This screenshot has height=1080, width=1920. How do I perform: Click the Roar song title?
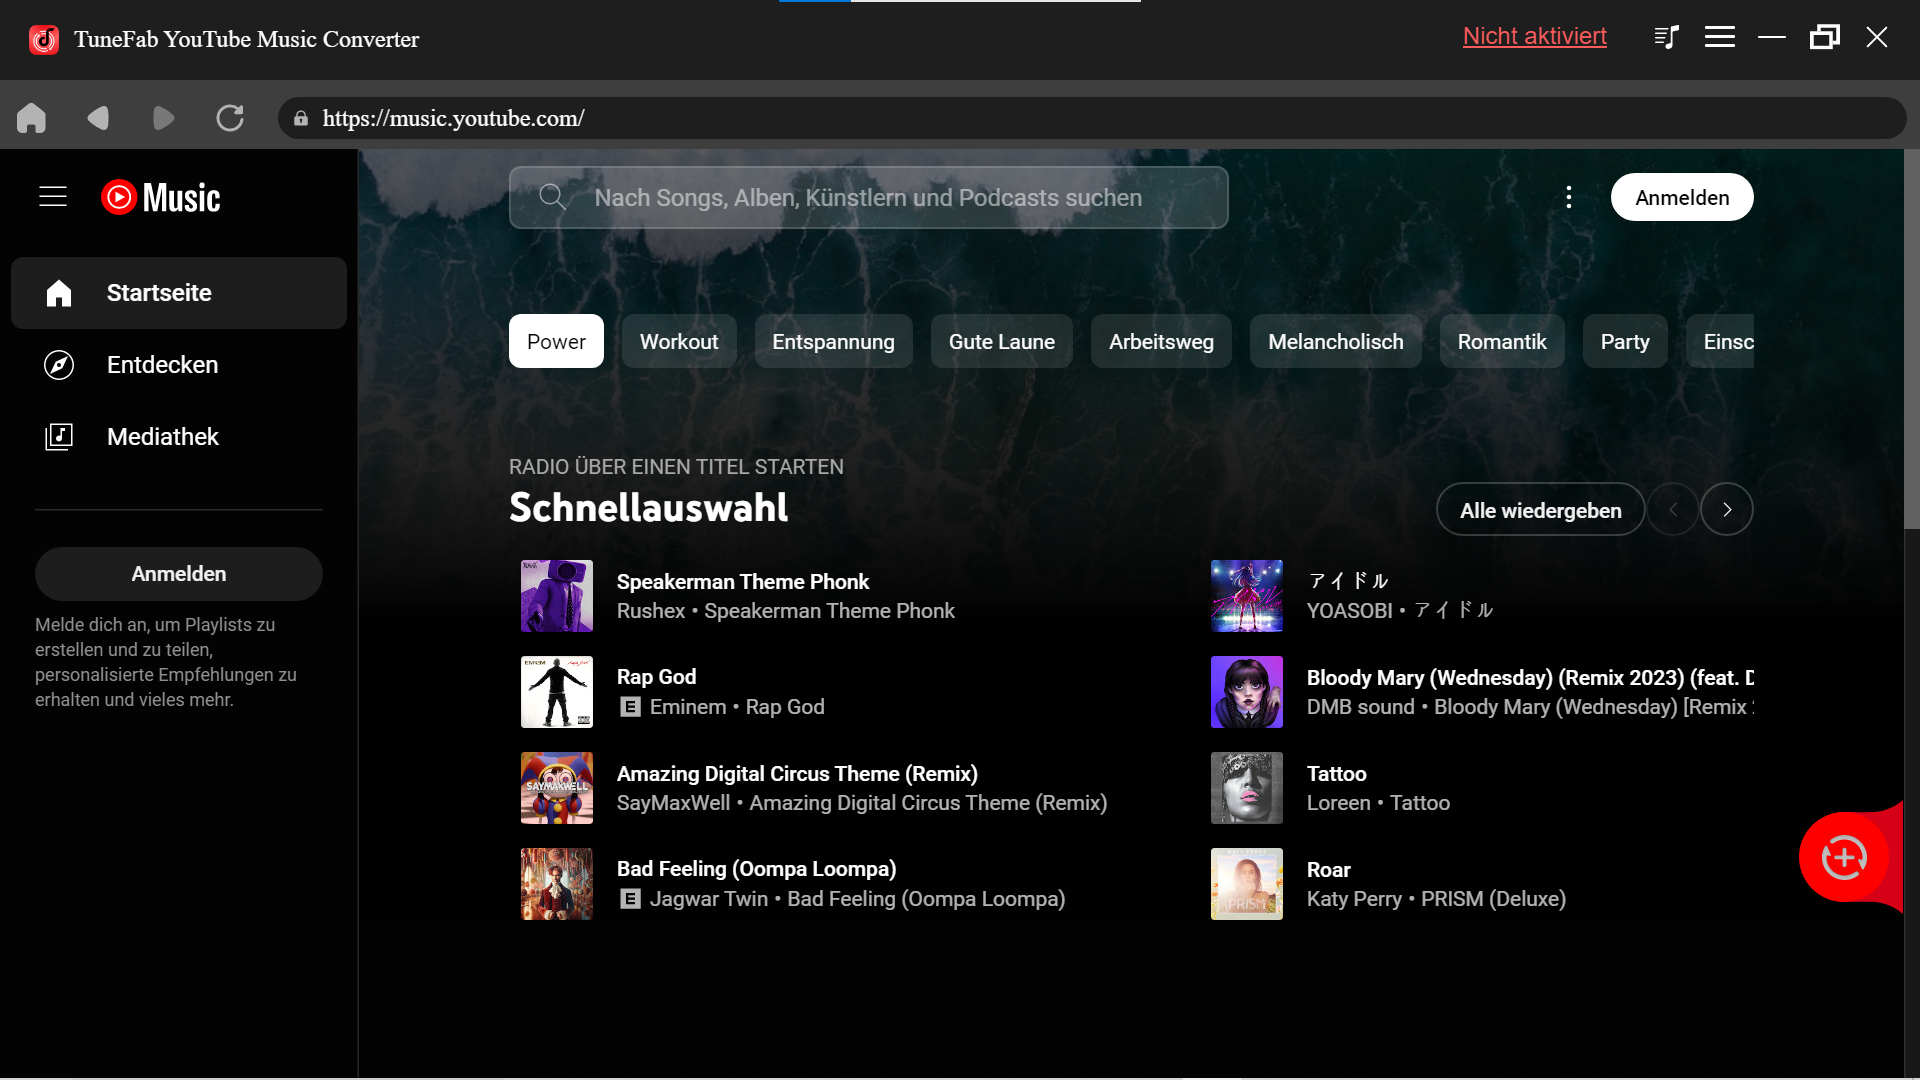1328,870
